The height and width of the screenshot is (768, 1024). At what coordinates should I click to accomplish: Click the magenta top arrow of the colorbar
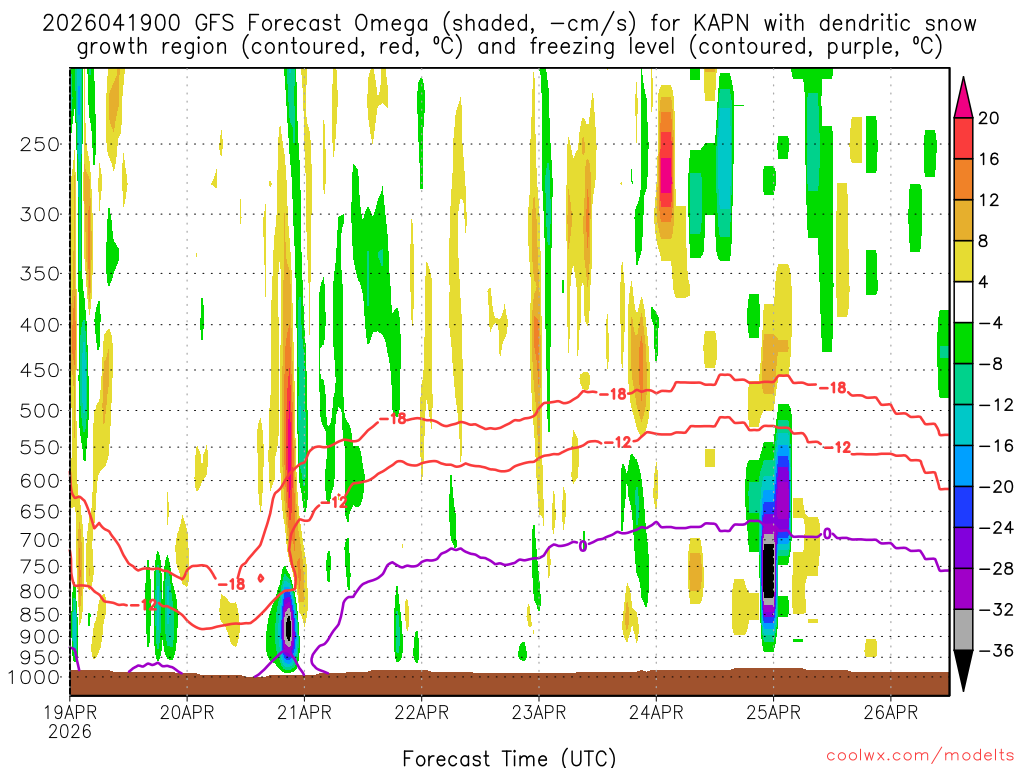coord(963,101)
